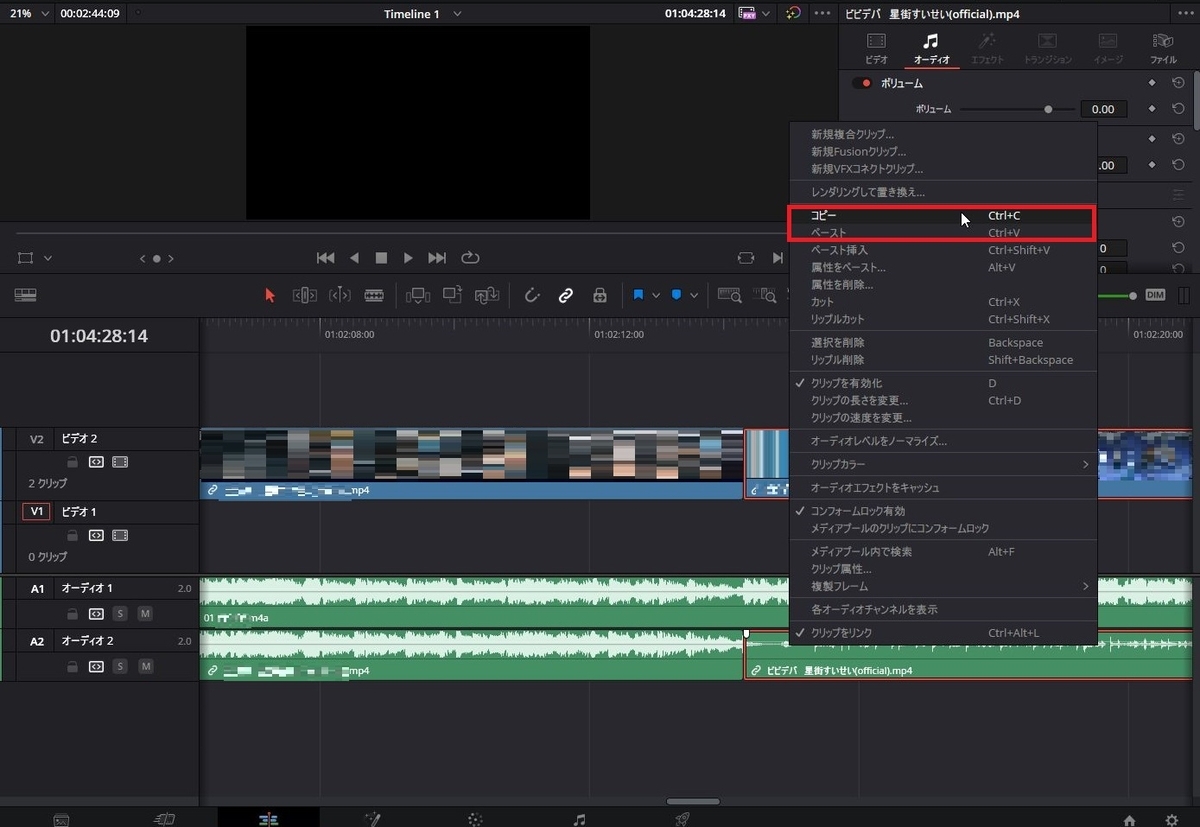Image resolution: width=1200 pixels, height=827 pixels.
Task: Lock the Video 2 track
Action: click(x=71, y=462)
